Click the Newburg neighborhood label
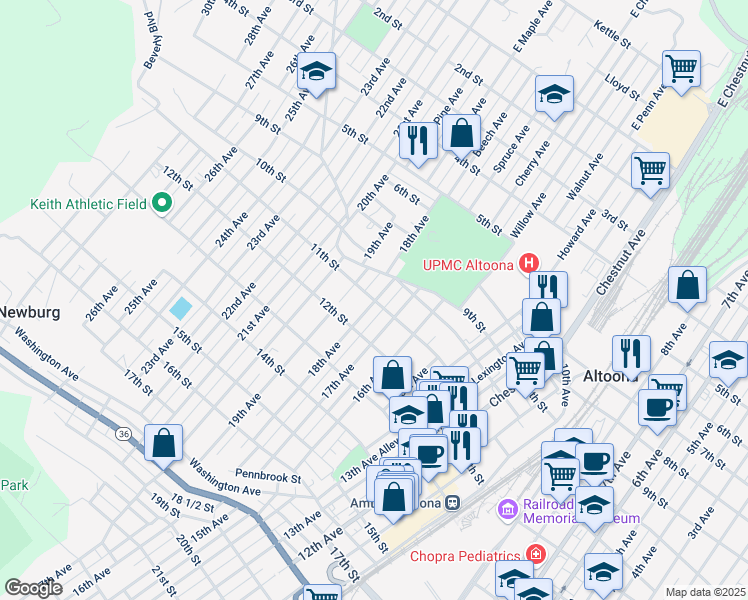Image resolution: width=748 pixels, height=600 pixels. tap(30, 312)
